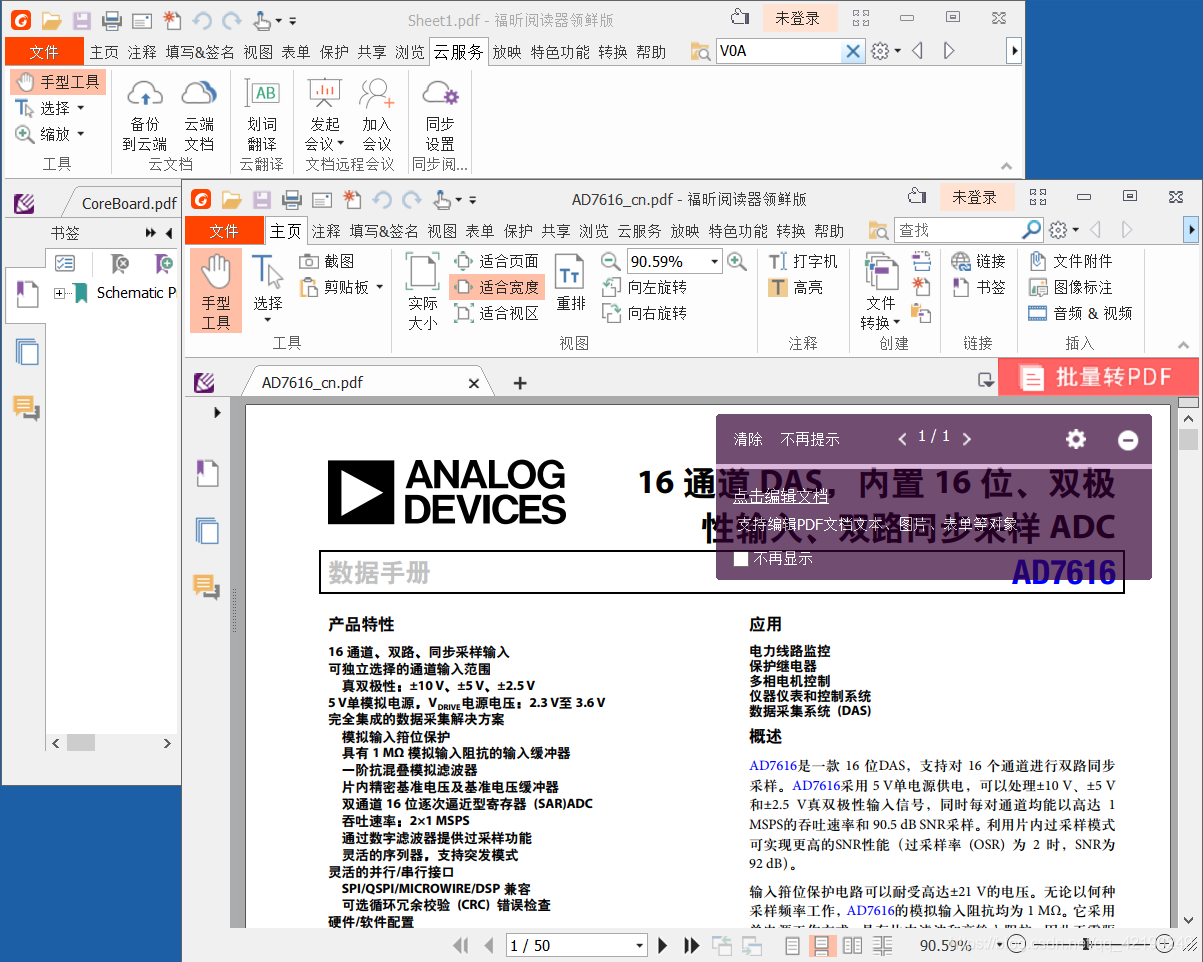This screenshot has width=1203, height=962.
Task: Click the zoom in magnifier in the ribbon
Action: (737, 261)
